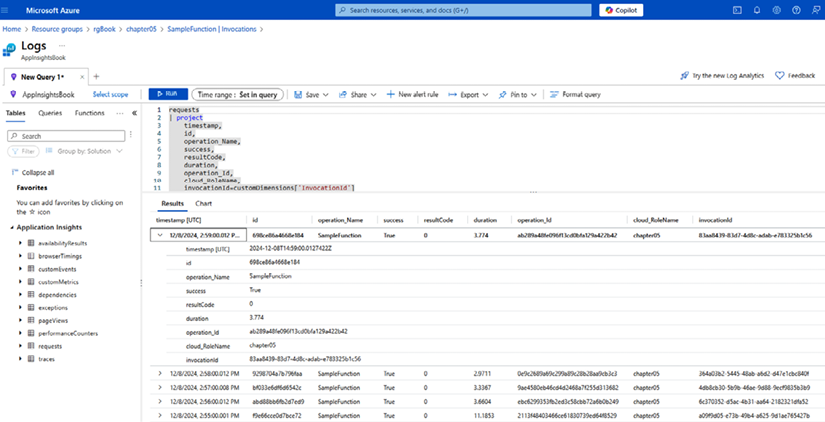Collapse the Application Insights group
Screen dimensions: 825x422
coord(12,227)
